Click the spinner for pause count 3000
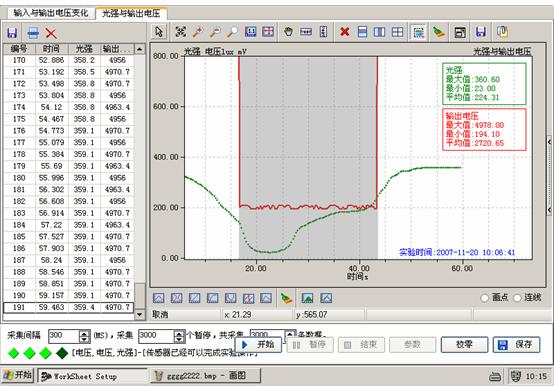 point(179,336)
